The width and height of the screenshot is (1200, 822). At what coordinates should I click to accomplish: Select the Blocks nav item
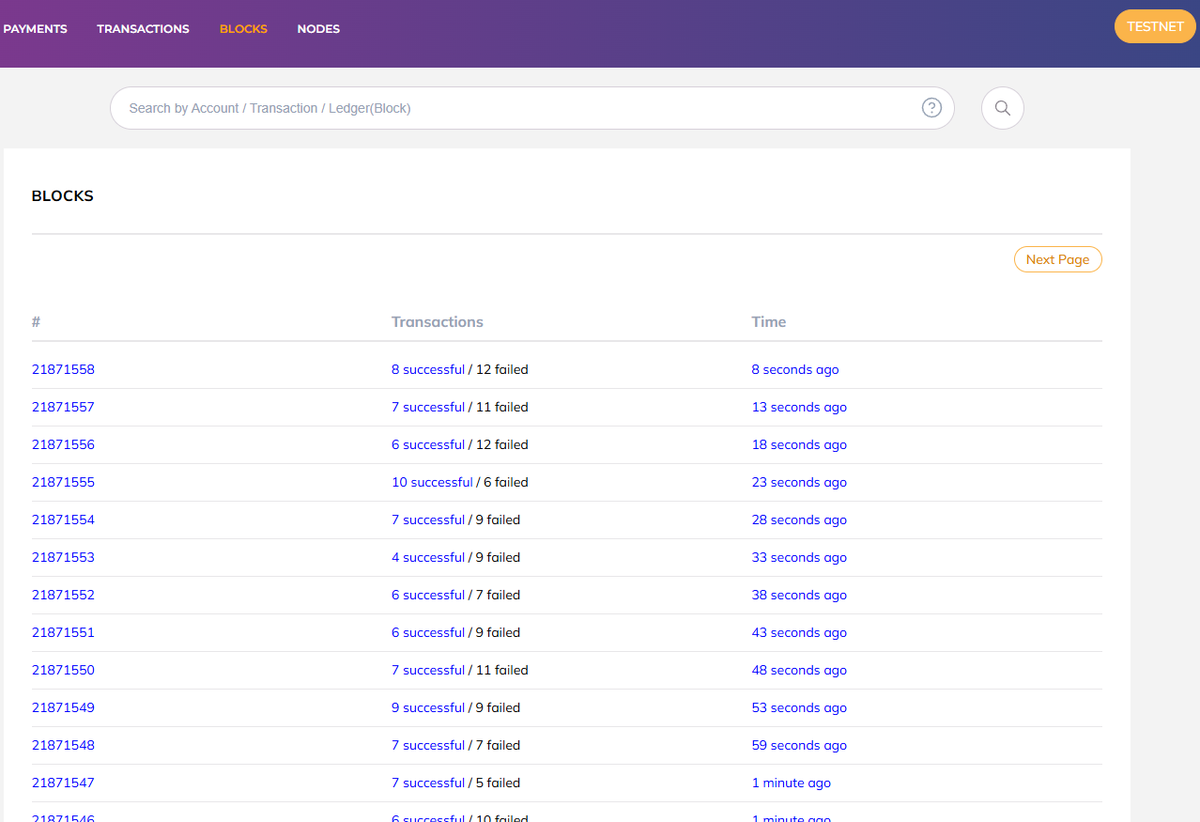[243, 29]
